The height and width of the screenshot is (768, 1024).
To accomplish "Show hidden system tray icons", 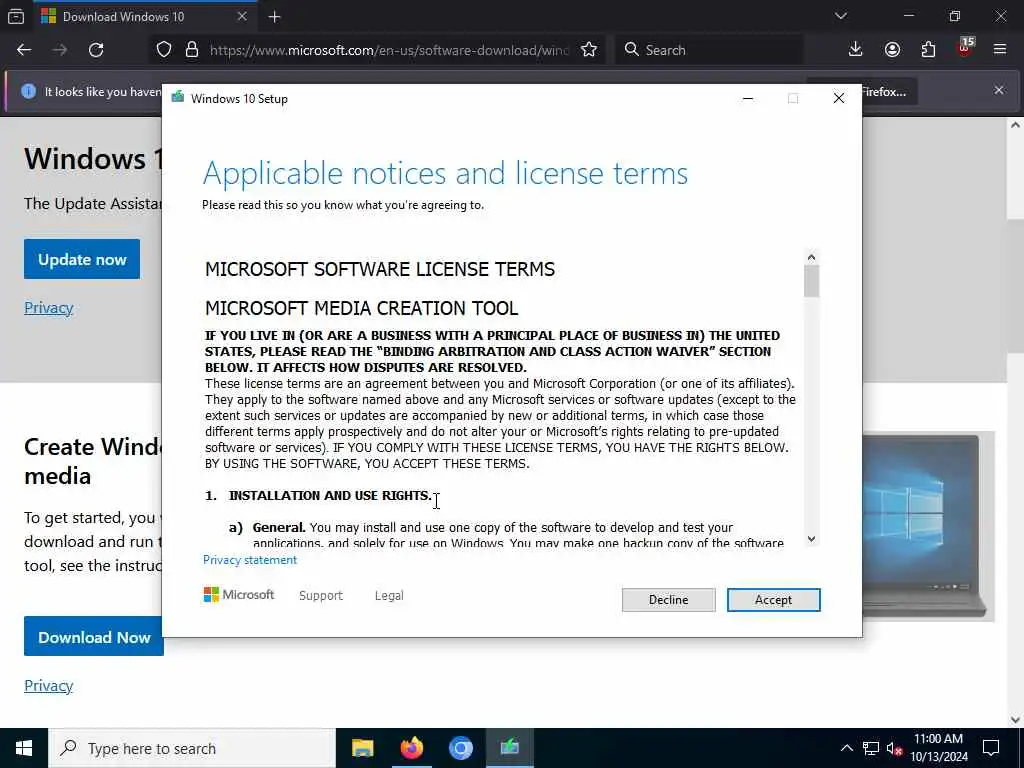I will pos(846,748).
